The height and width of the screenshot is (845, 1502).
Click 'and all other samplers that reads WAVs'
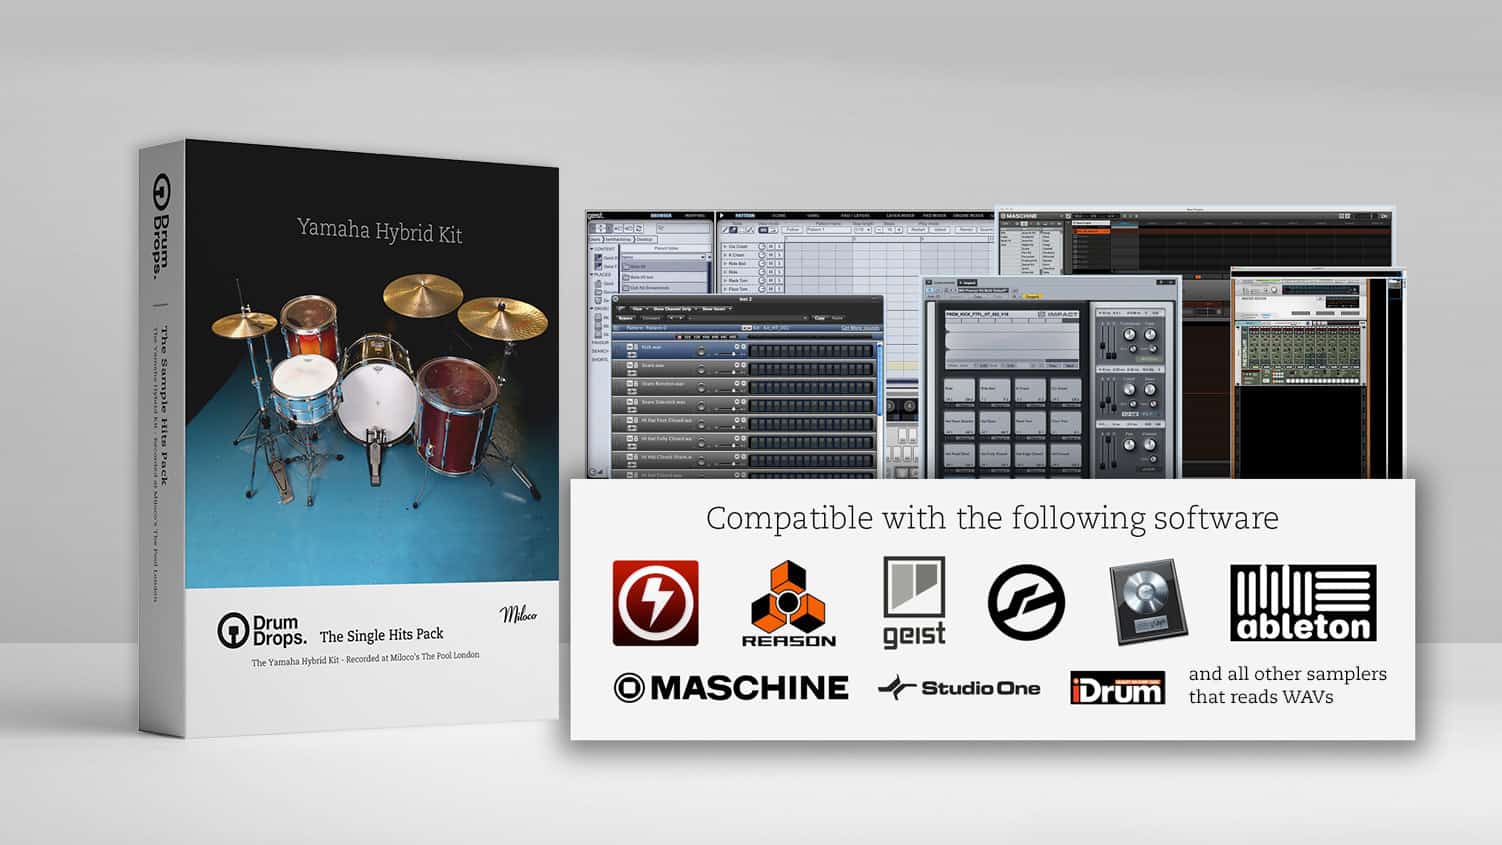tap(1287, 685)
